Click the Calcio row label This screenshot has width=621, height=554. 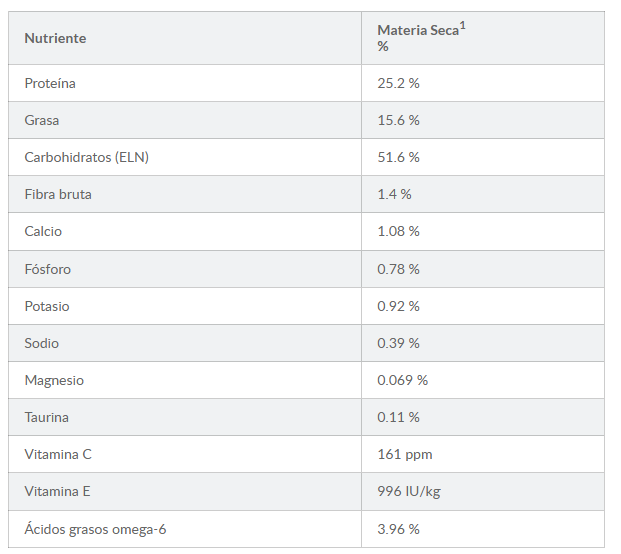[43, 231]
